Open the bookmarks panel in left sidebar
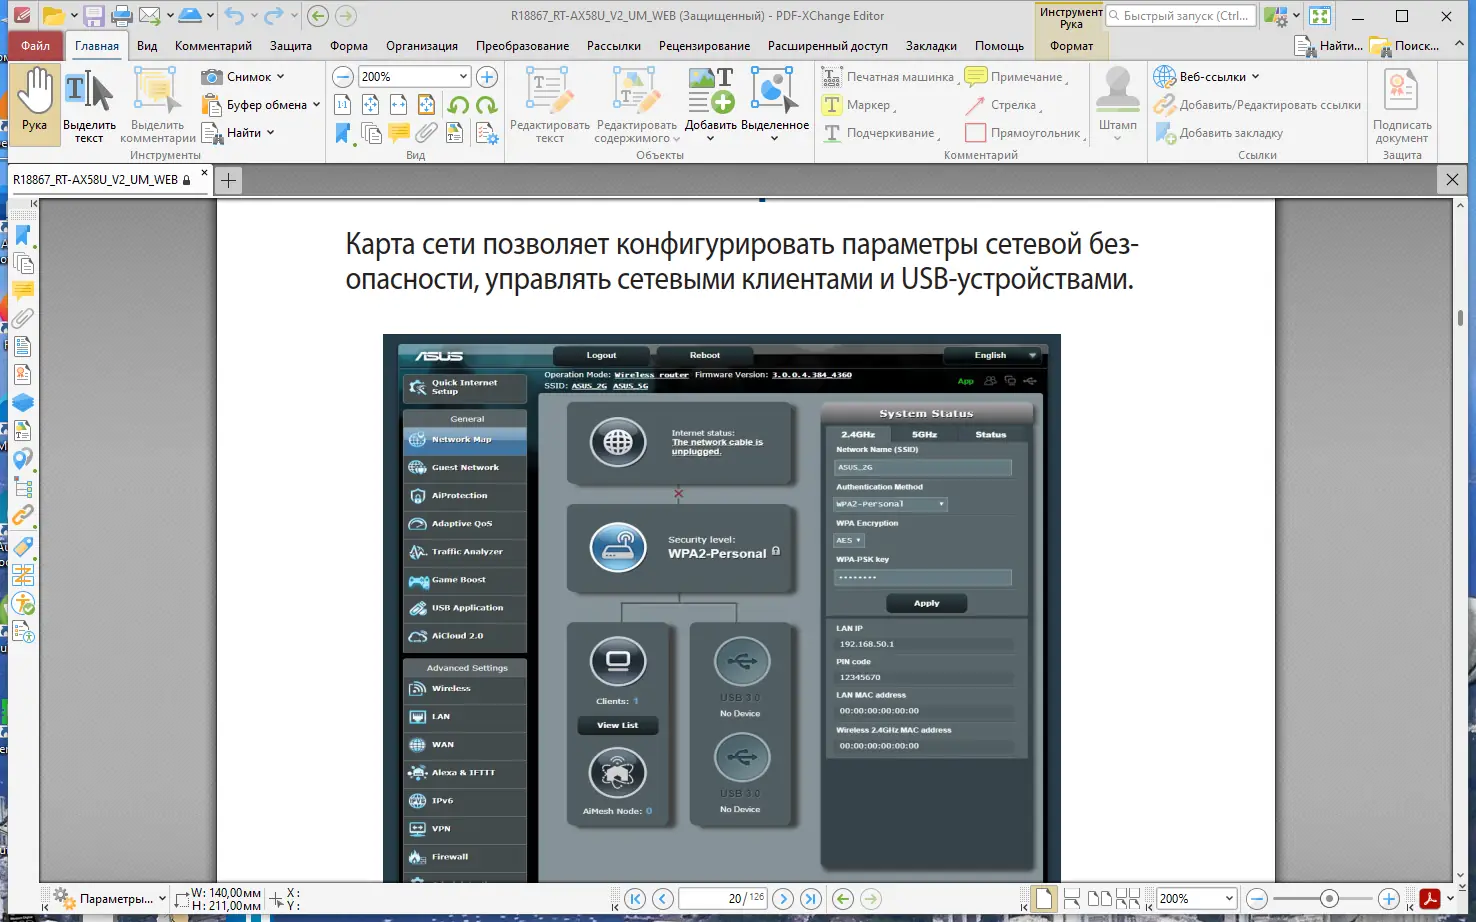This screenshot has width=1476, height=922. pyautogui.click(x=24, y=235)
